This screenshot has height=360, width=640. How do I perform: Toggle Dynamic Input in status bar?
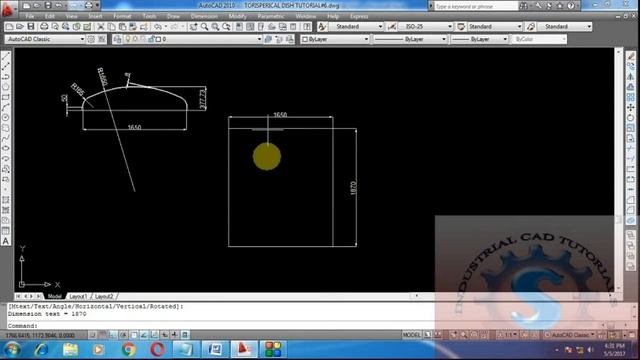(x=164, y=335)
